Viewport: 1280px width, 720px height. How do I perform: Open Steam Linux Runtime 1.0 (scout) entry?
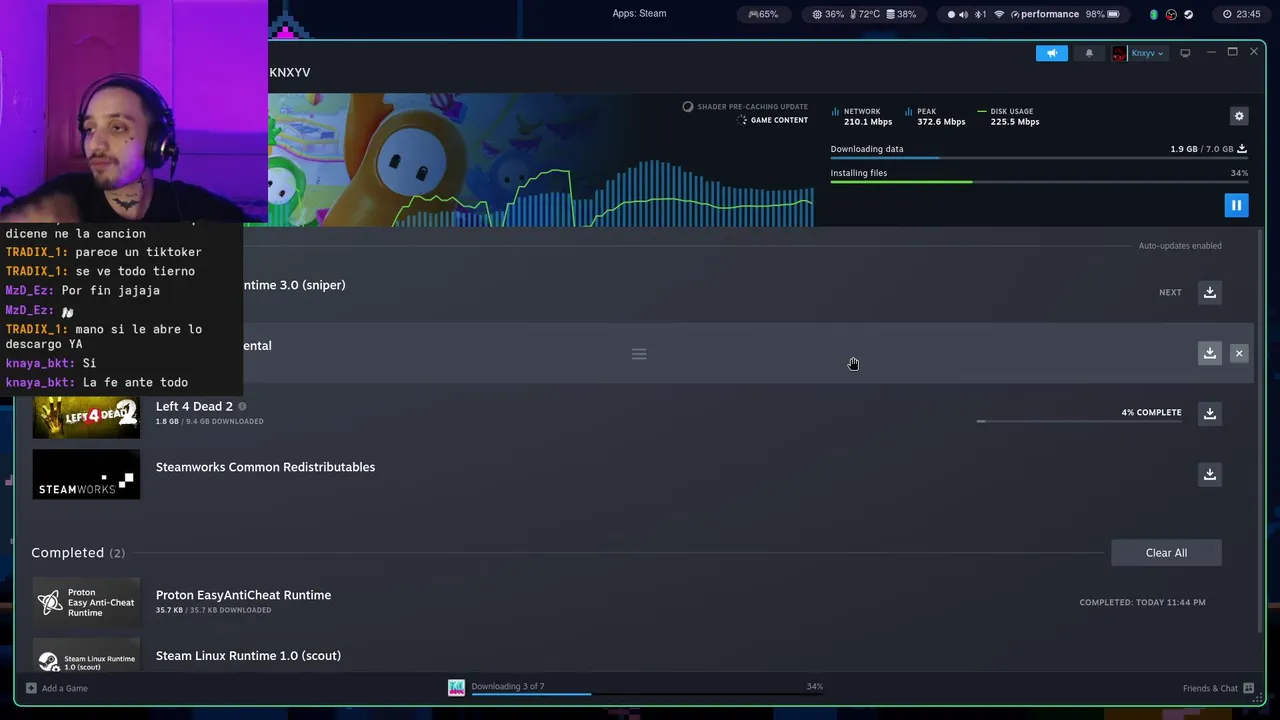click(248, 656)
